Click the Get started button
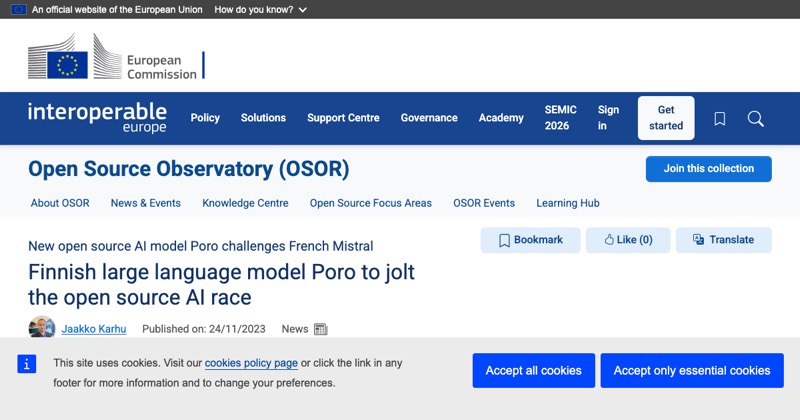800x420 pixels. (x=666, y=118)
